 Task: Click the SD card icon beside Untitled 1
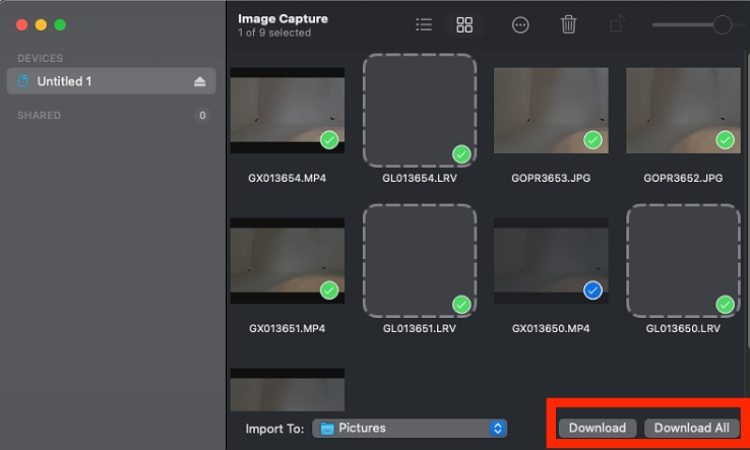(x=23, y=81)
